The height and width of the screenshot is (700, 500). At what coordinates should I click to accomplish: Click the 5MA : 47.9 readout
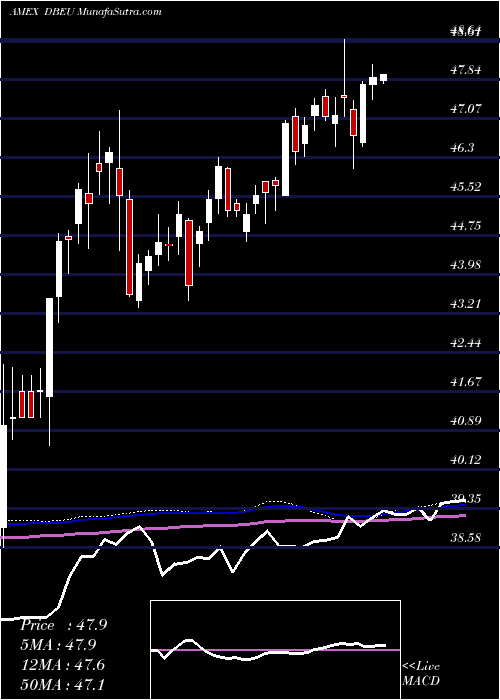(58, 645)
